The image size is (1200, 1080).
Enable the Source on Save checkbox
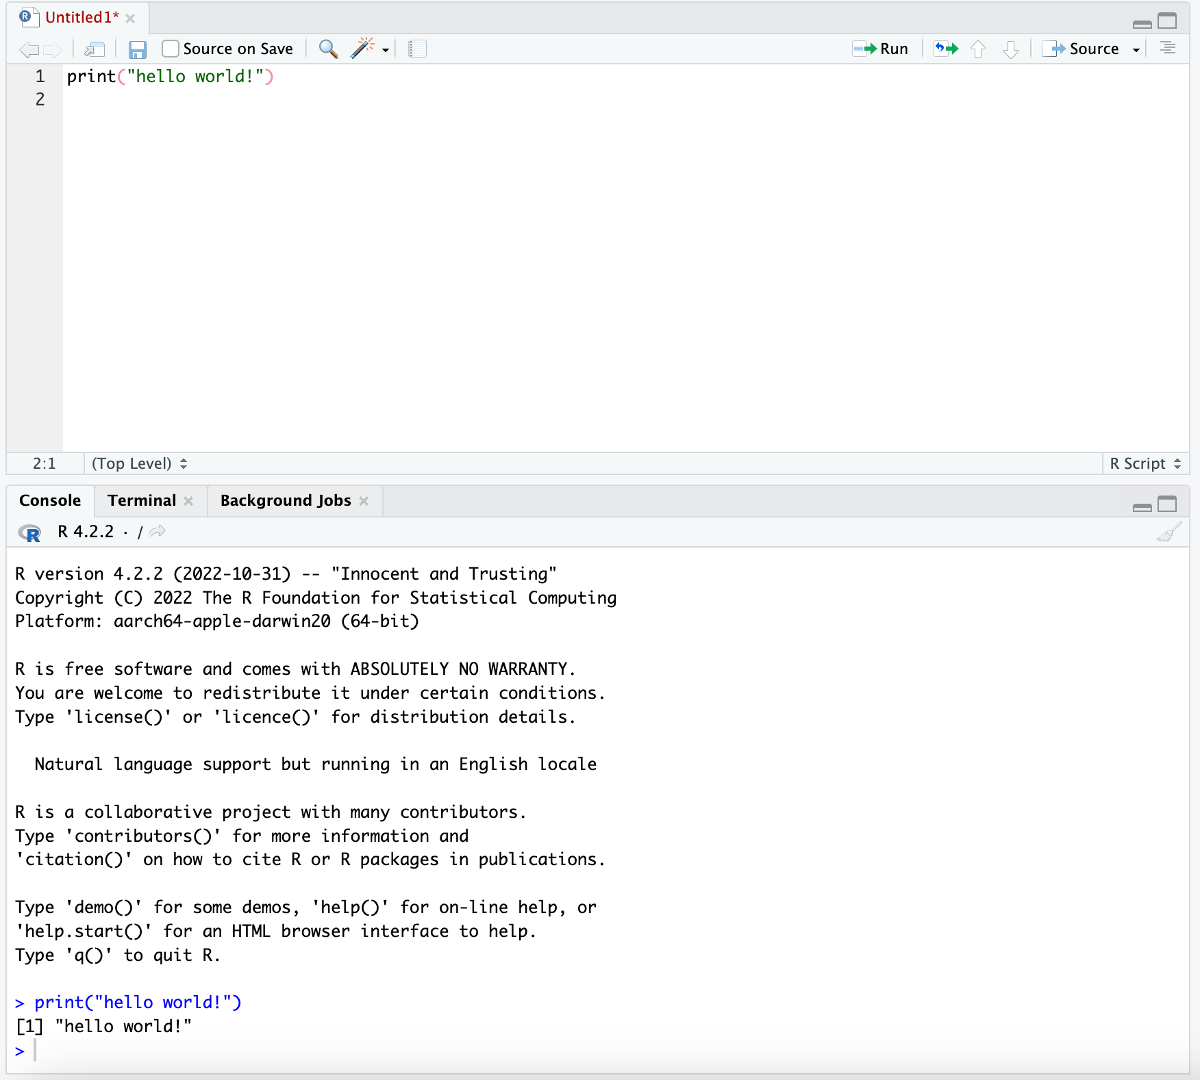171,48
